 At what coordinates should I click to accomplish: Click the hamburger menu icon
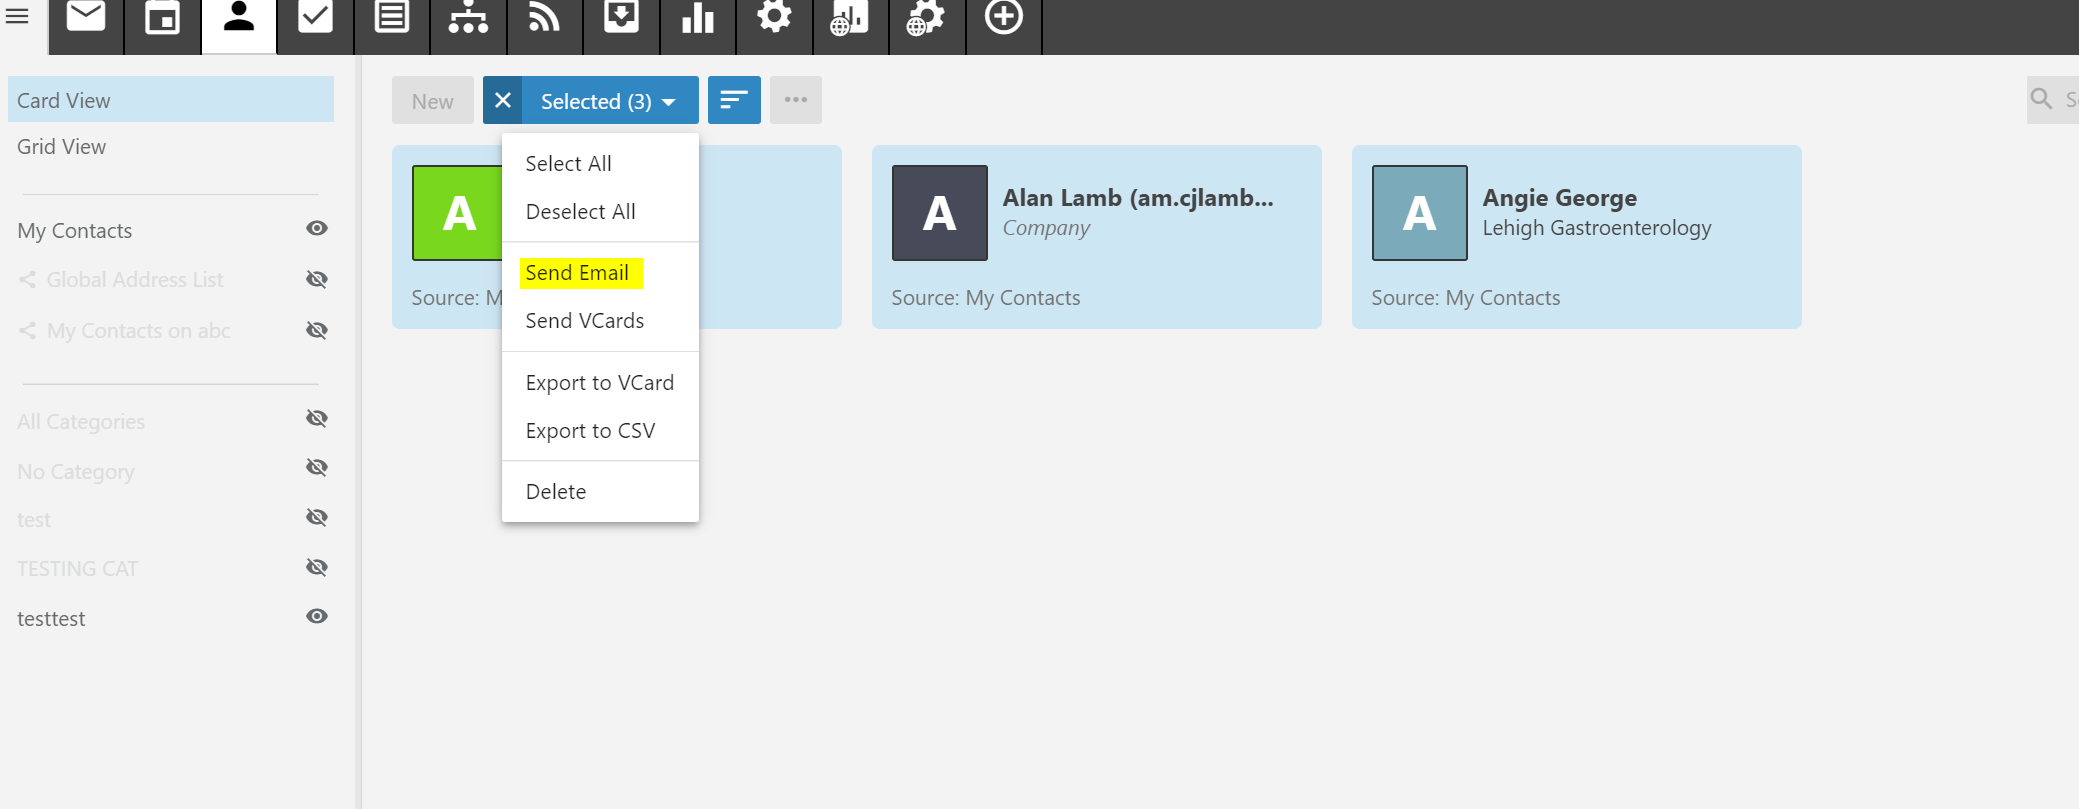(x=17, y=16)
